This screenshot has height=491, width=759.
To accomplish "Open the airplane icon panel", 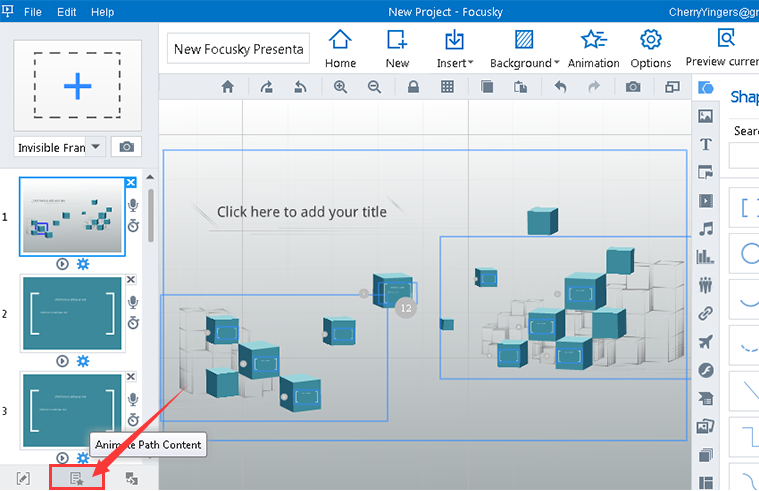I will [706, 342].
